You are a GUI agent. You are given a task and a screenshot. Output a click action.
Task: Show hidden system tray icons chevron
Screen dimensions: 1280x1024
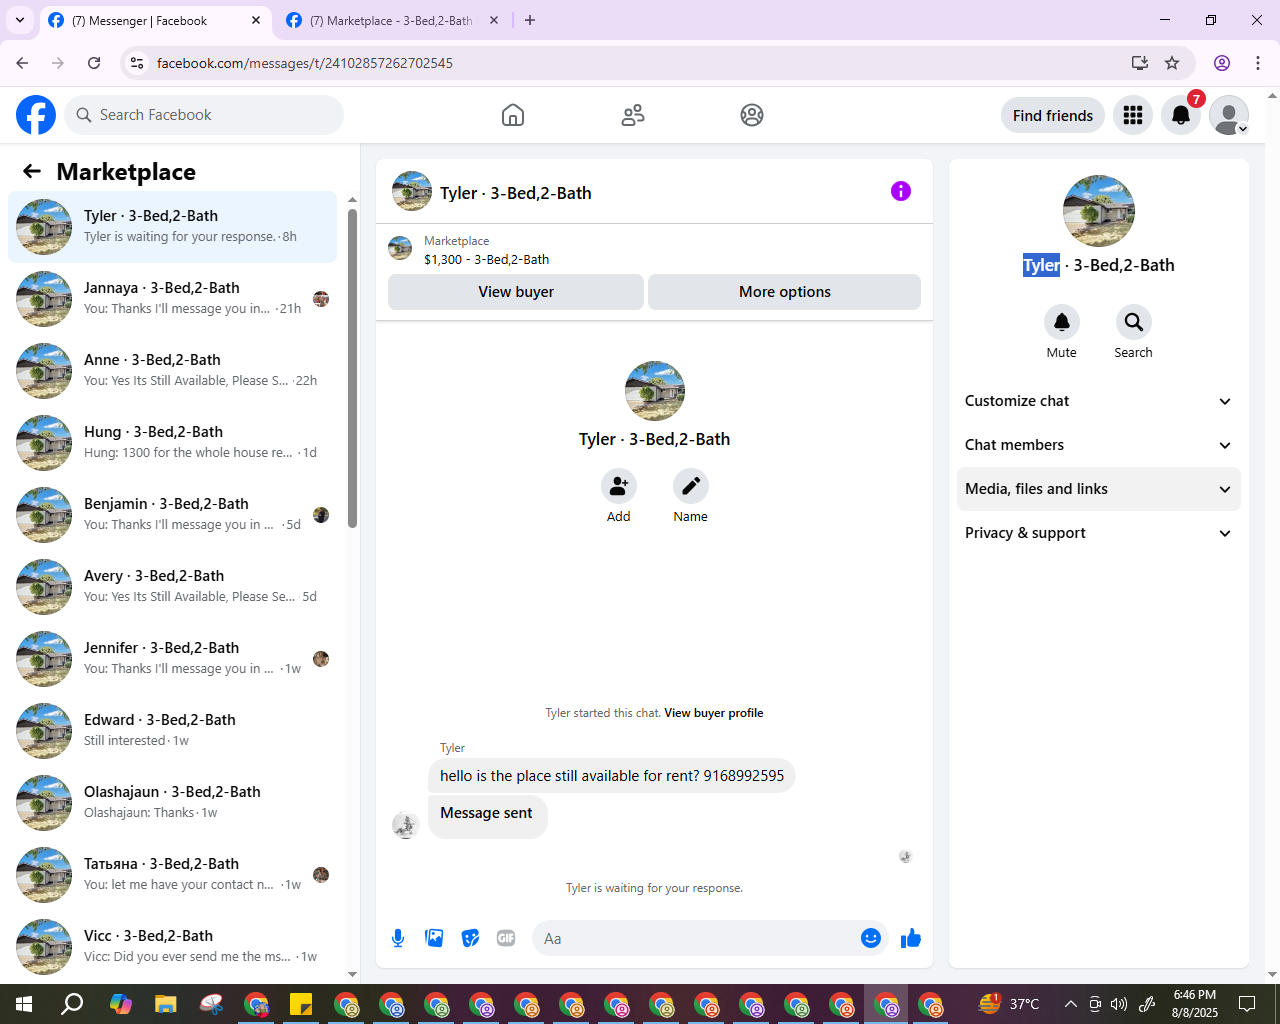1071,1004
